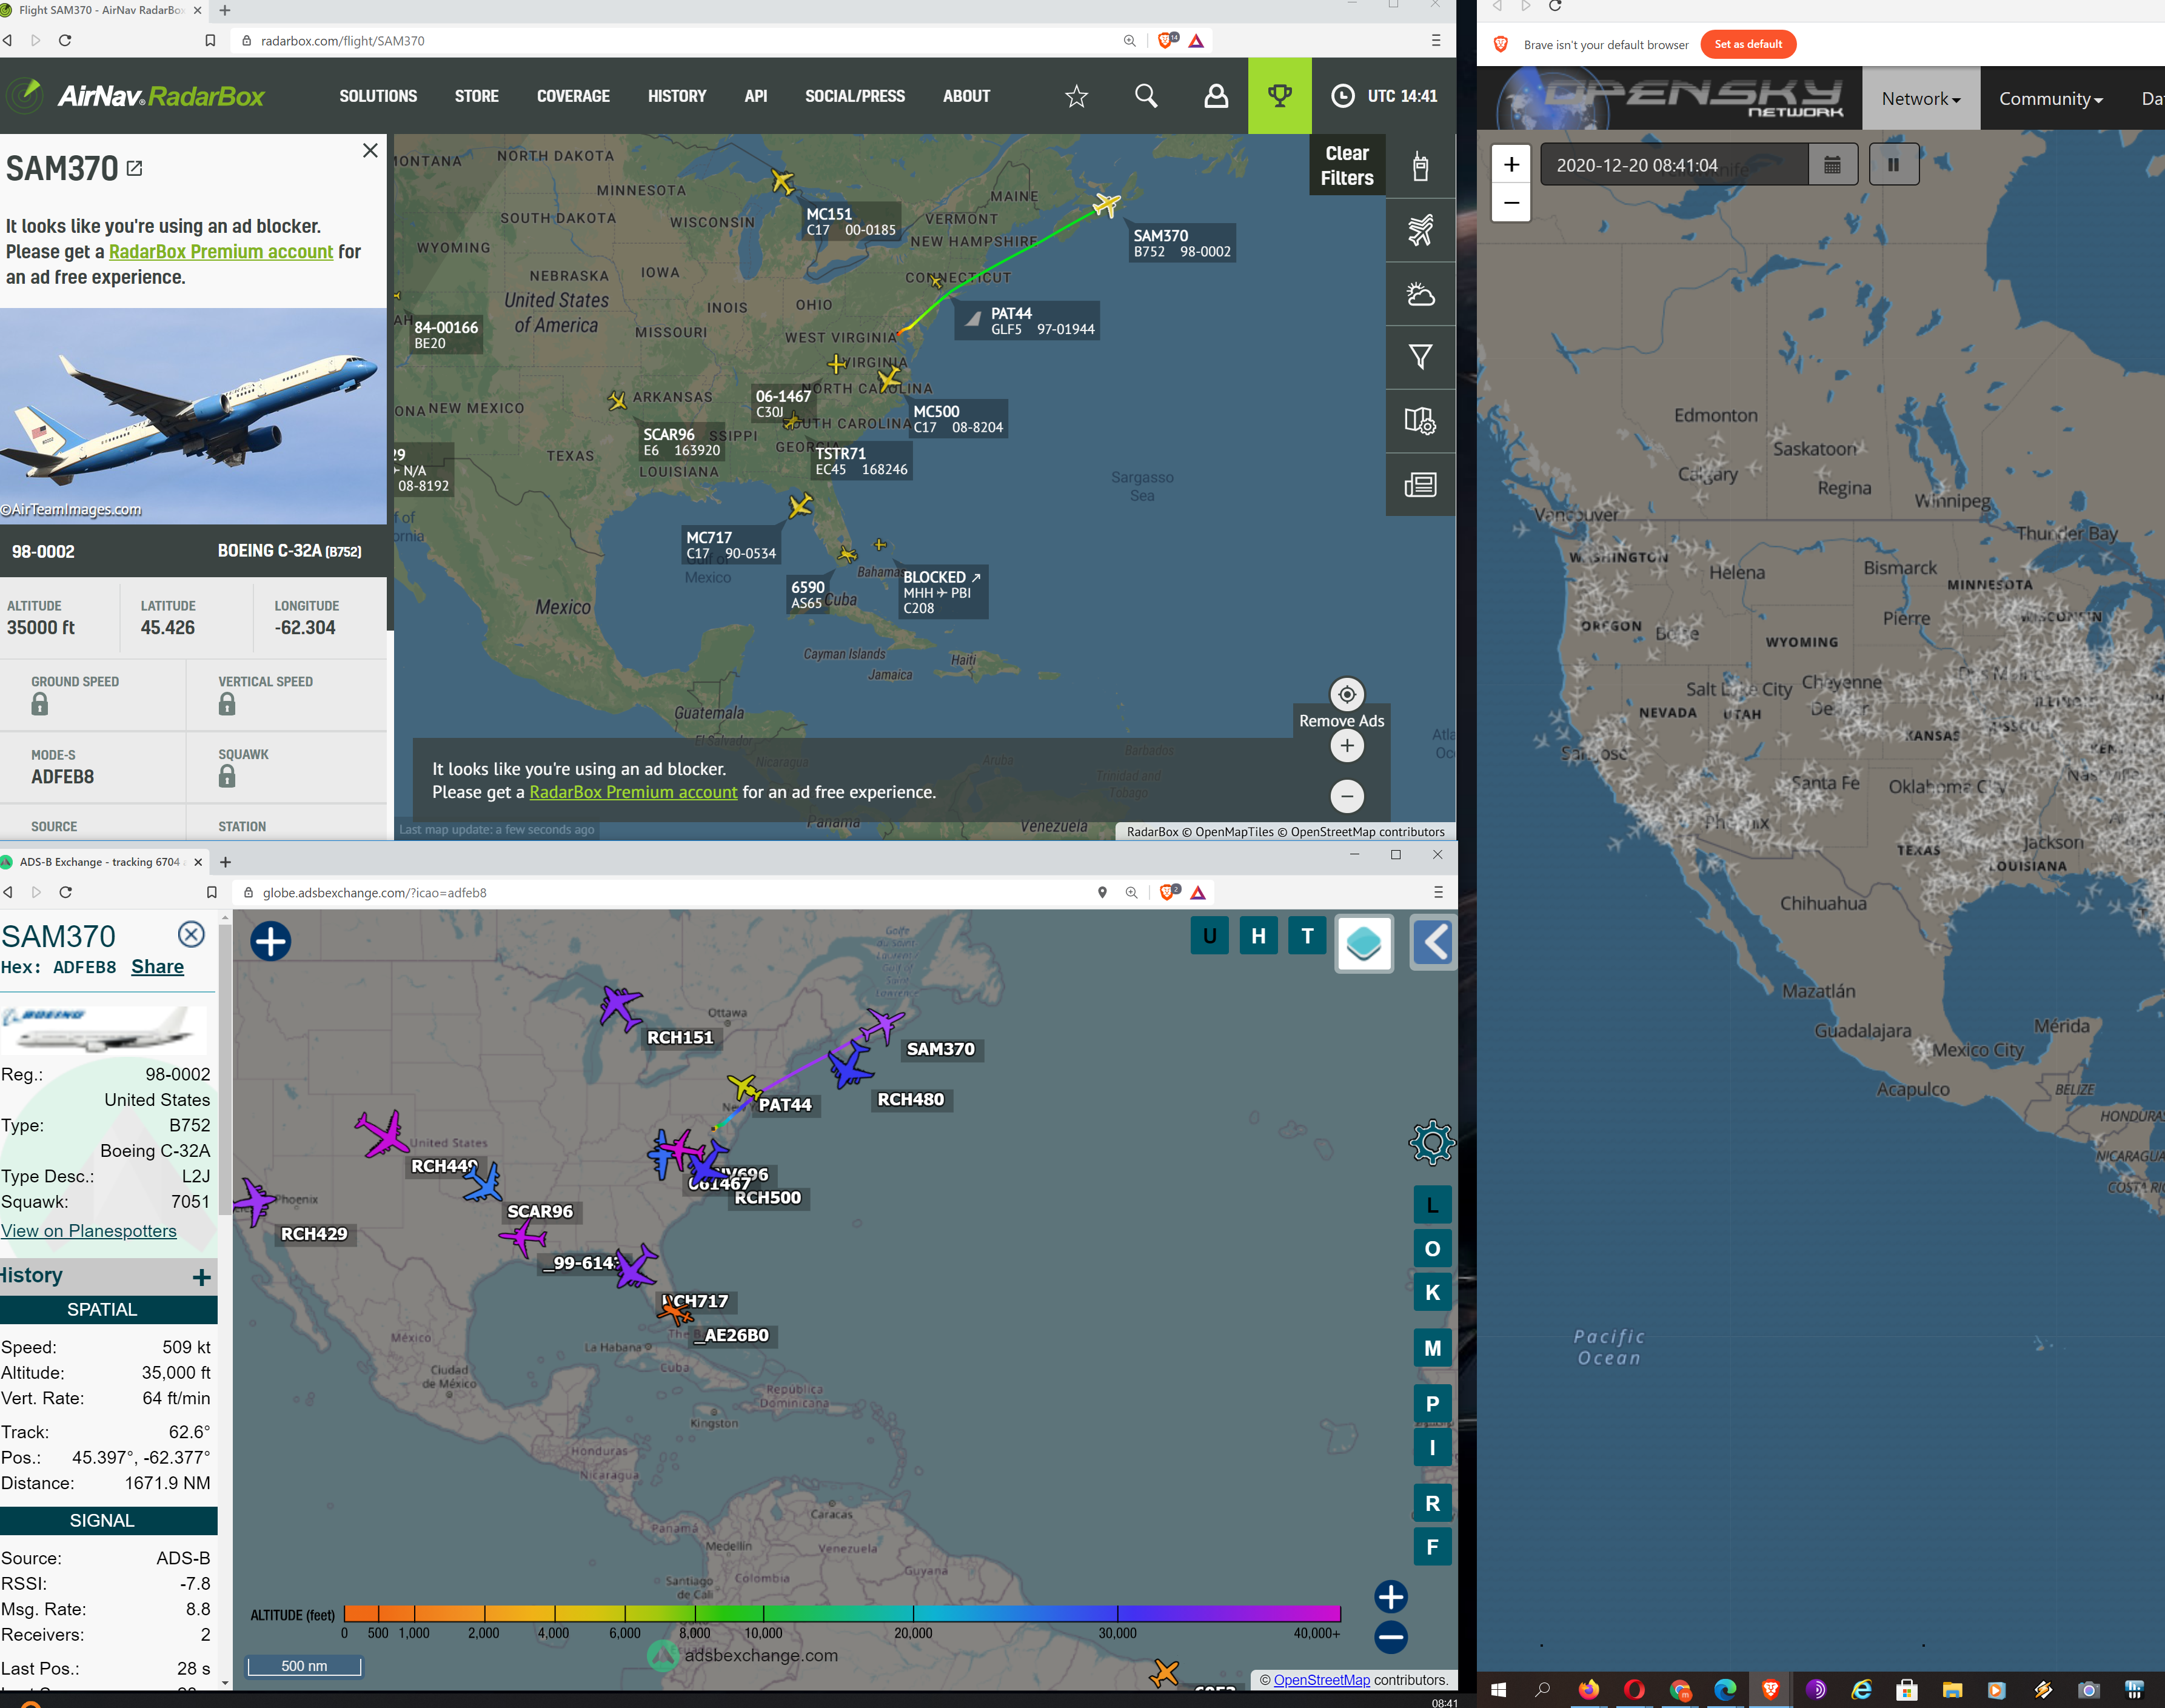This screenshot has width=2165, height=1708.
Task: Follow RadarBox Premium account link in map banner
Action: point(633,792)
